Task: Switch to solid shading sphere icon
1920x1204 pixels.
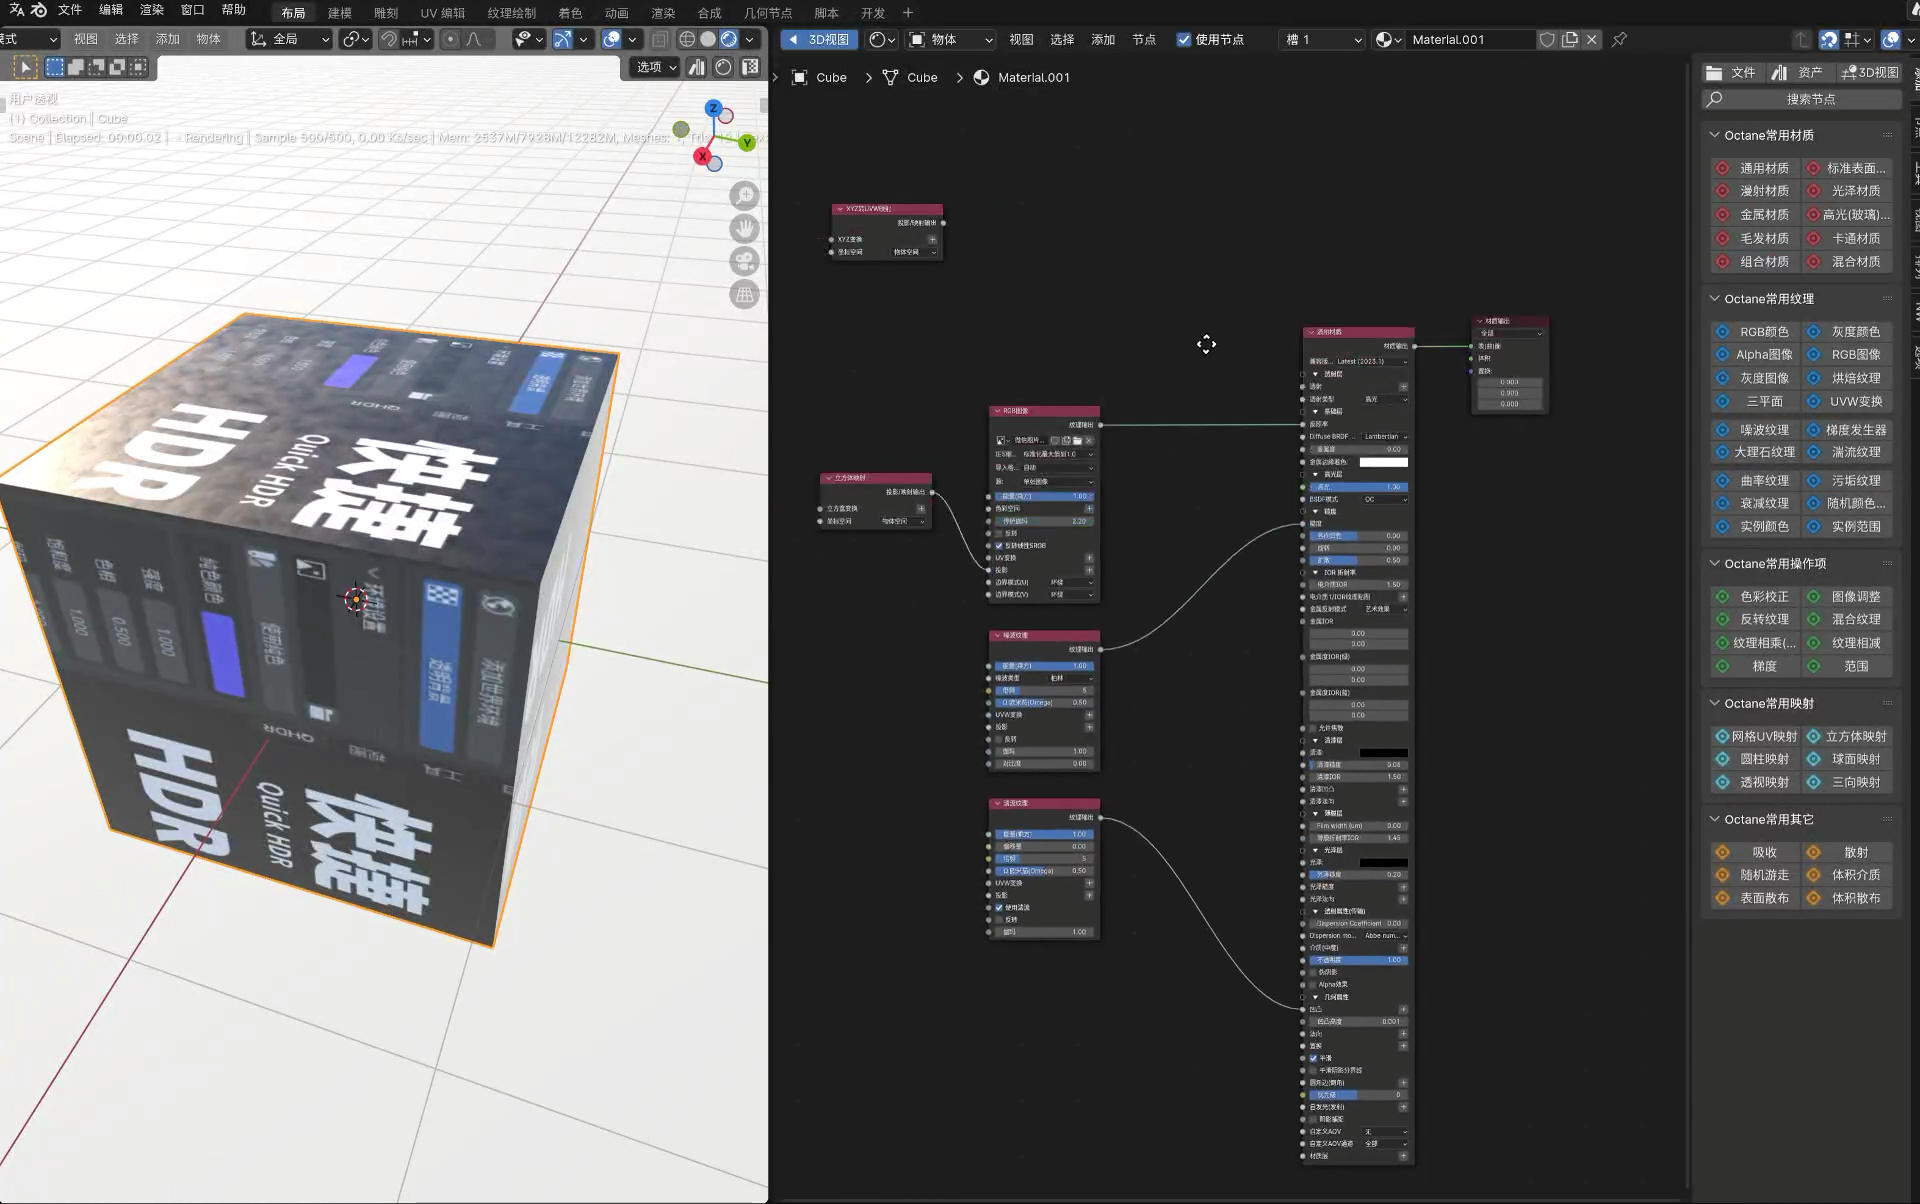Action: pos(708,39)
